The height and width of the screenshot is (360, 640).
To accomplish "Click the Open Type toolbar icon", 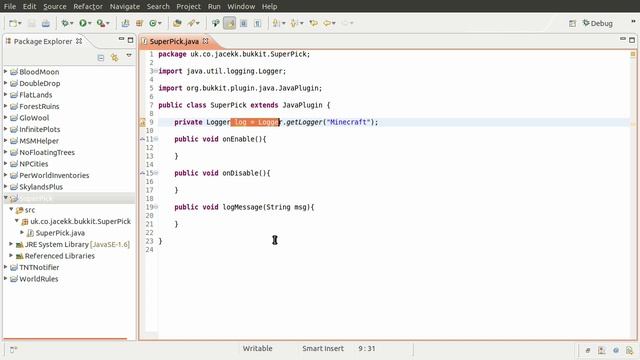I will coord(177,23).
